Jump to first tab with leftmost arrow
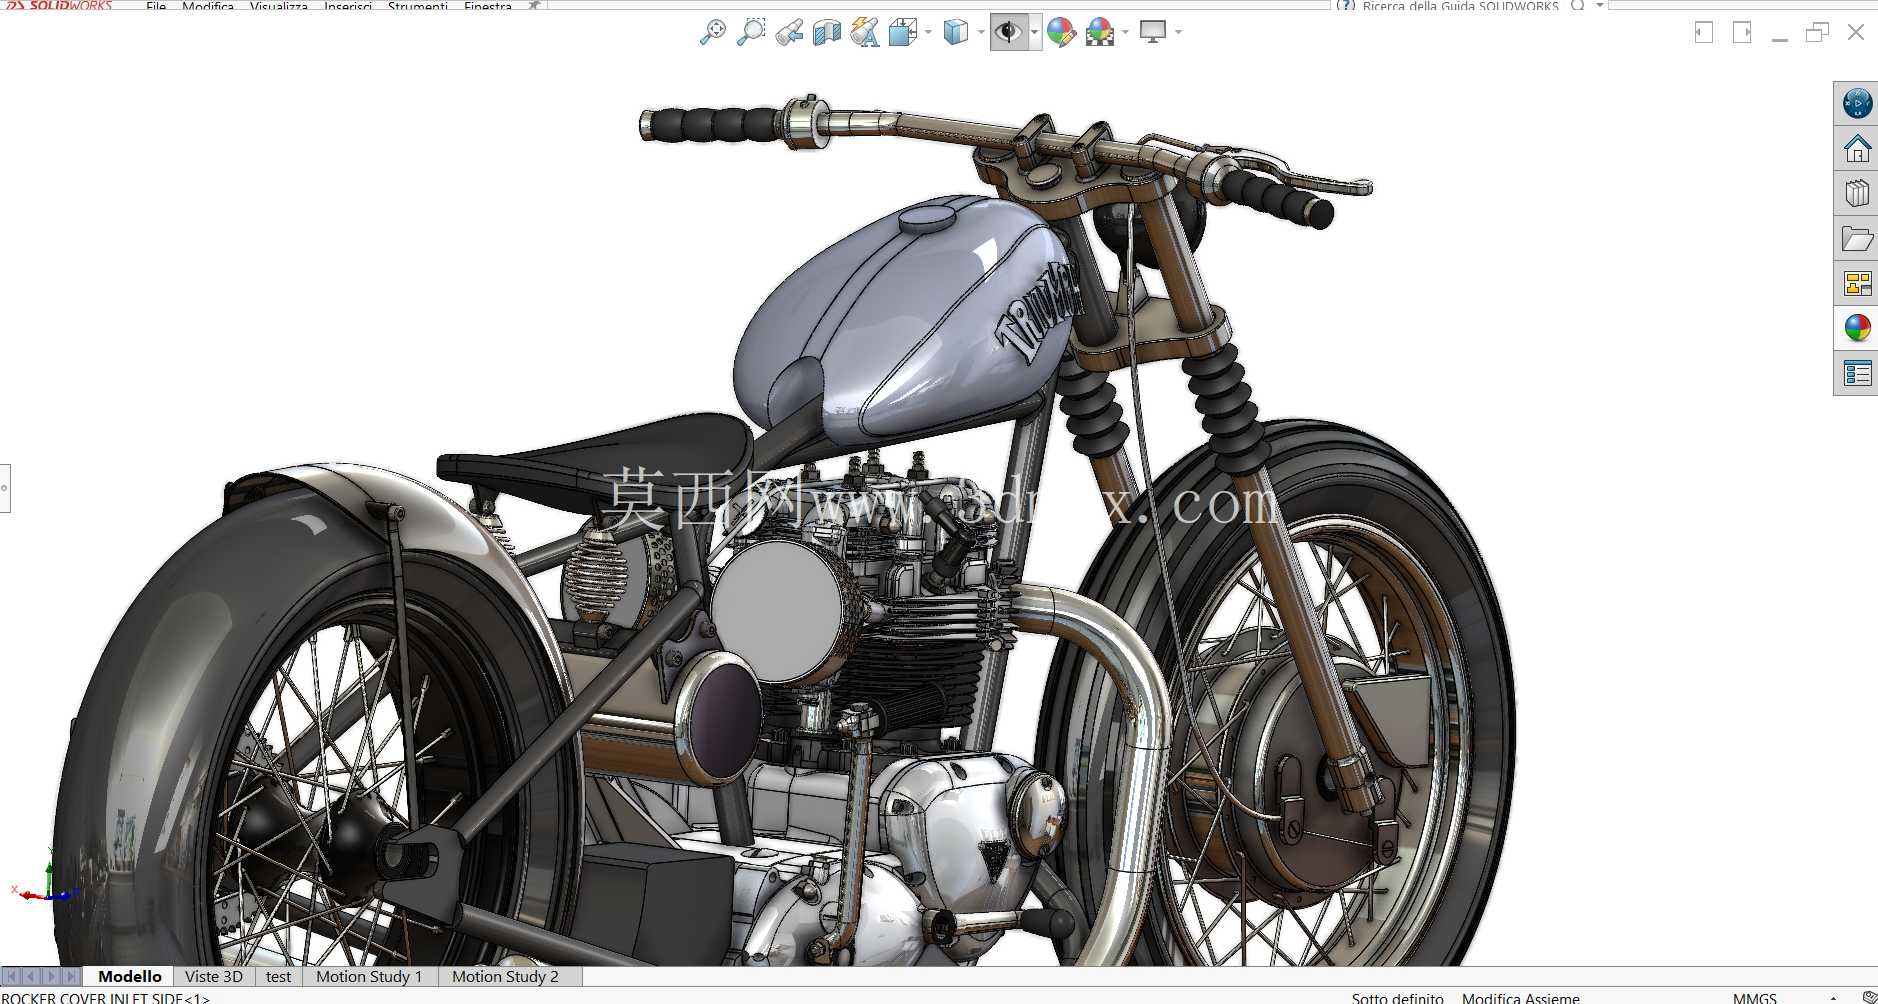Screen dimensions: 1878x1004 pos(11,976)
